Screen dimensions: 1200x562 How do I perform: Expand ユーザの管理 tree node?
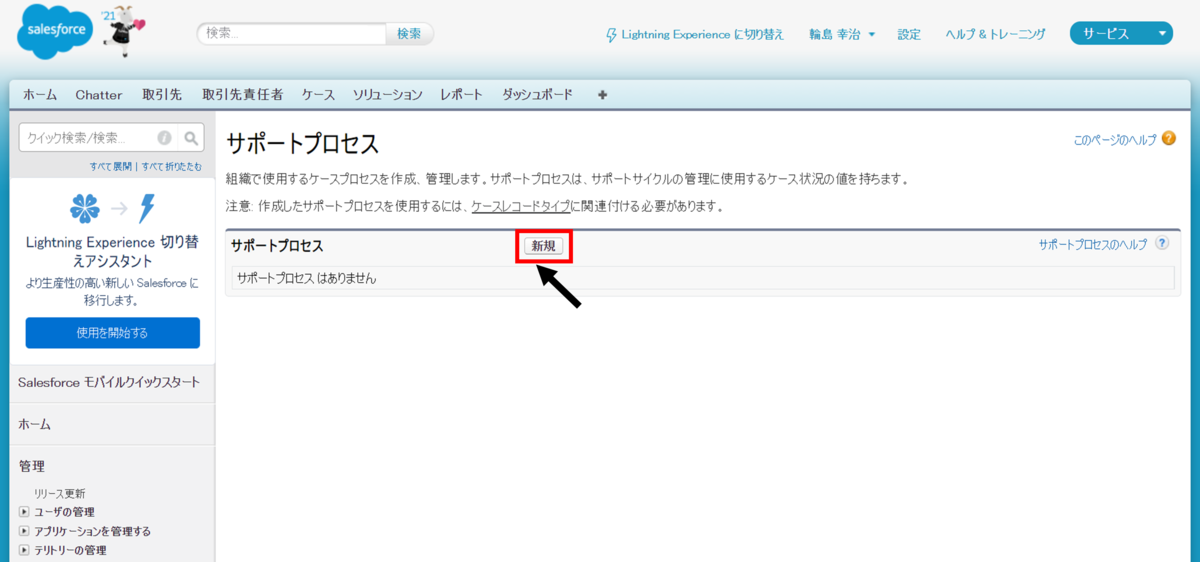[24, 512]
